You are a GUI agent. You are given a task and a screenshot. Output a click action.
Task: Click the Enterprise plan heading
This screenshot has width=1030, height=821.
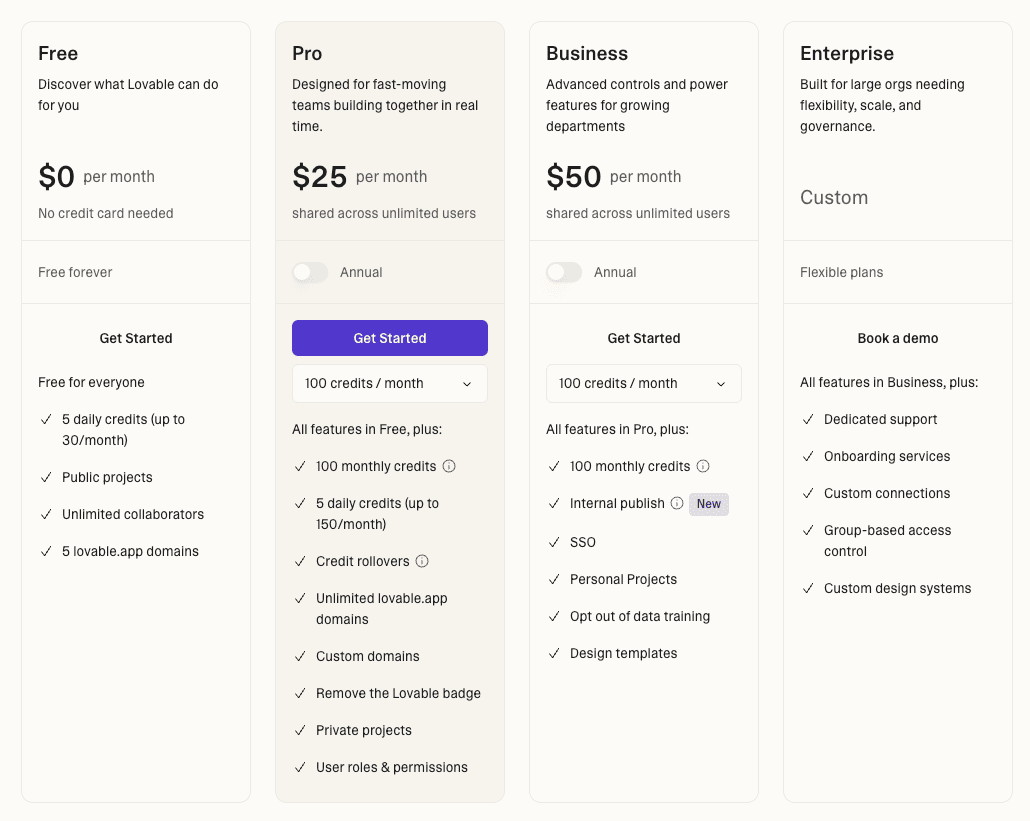coord(847,53)
